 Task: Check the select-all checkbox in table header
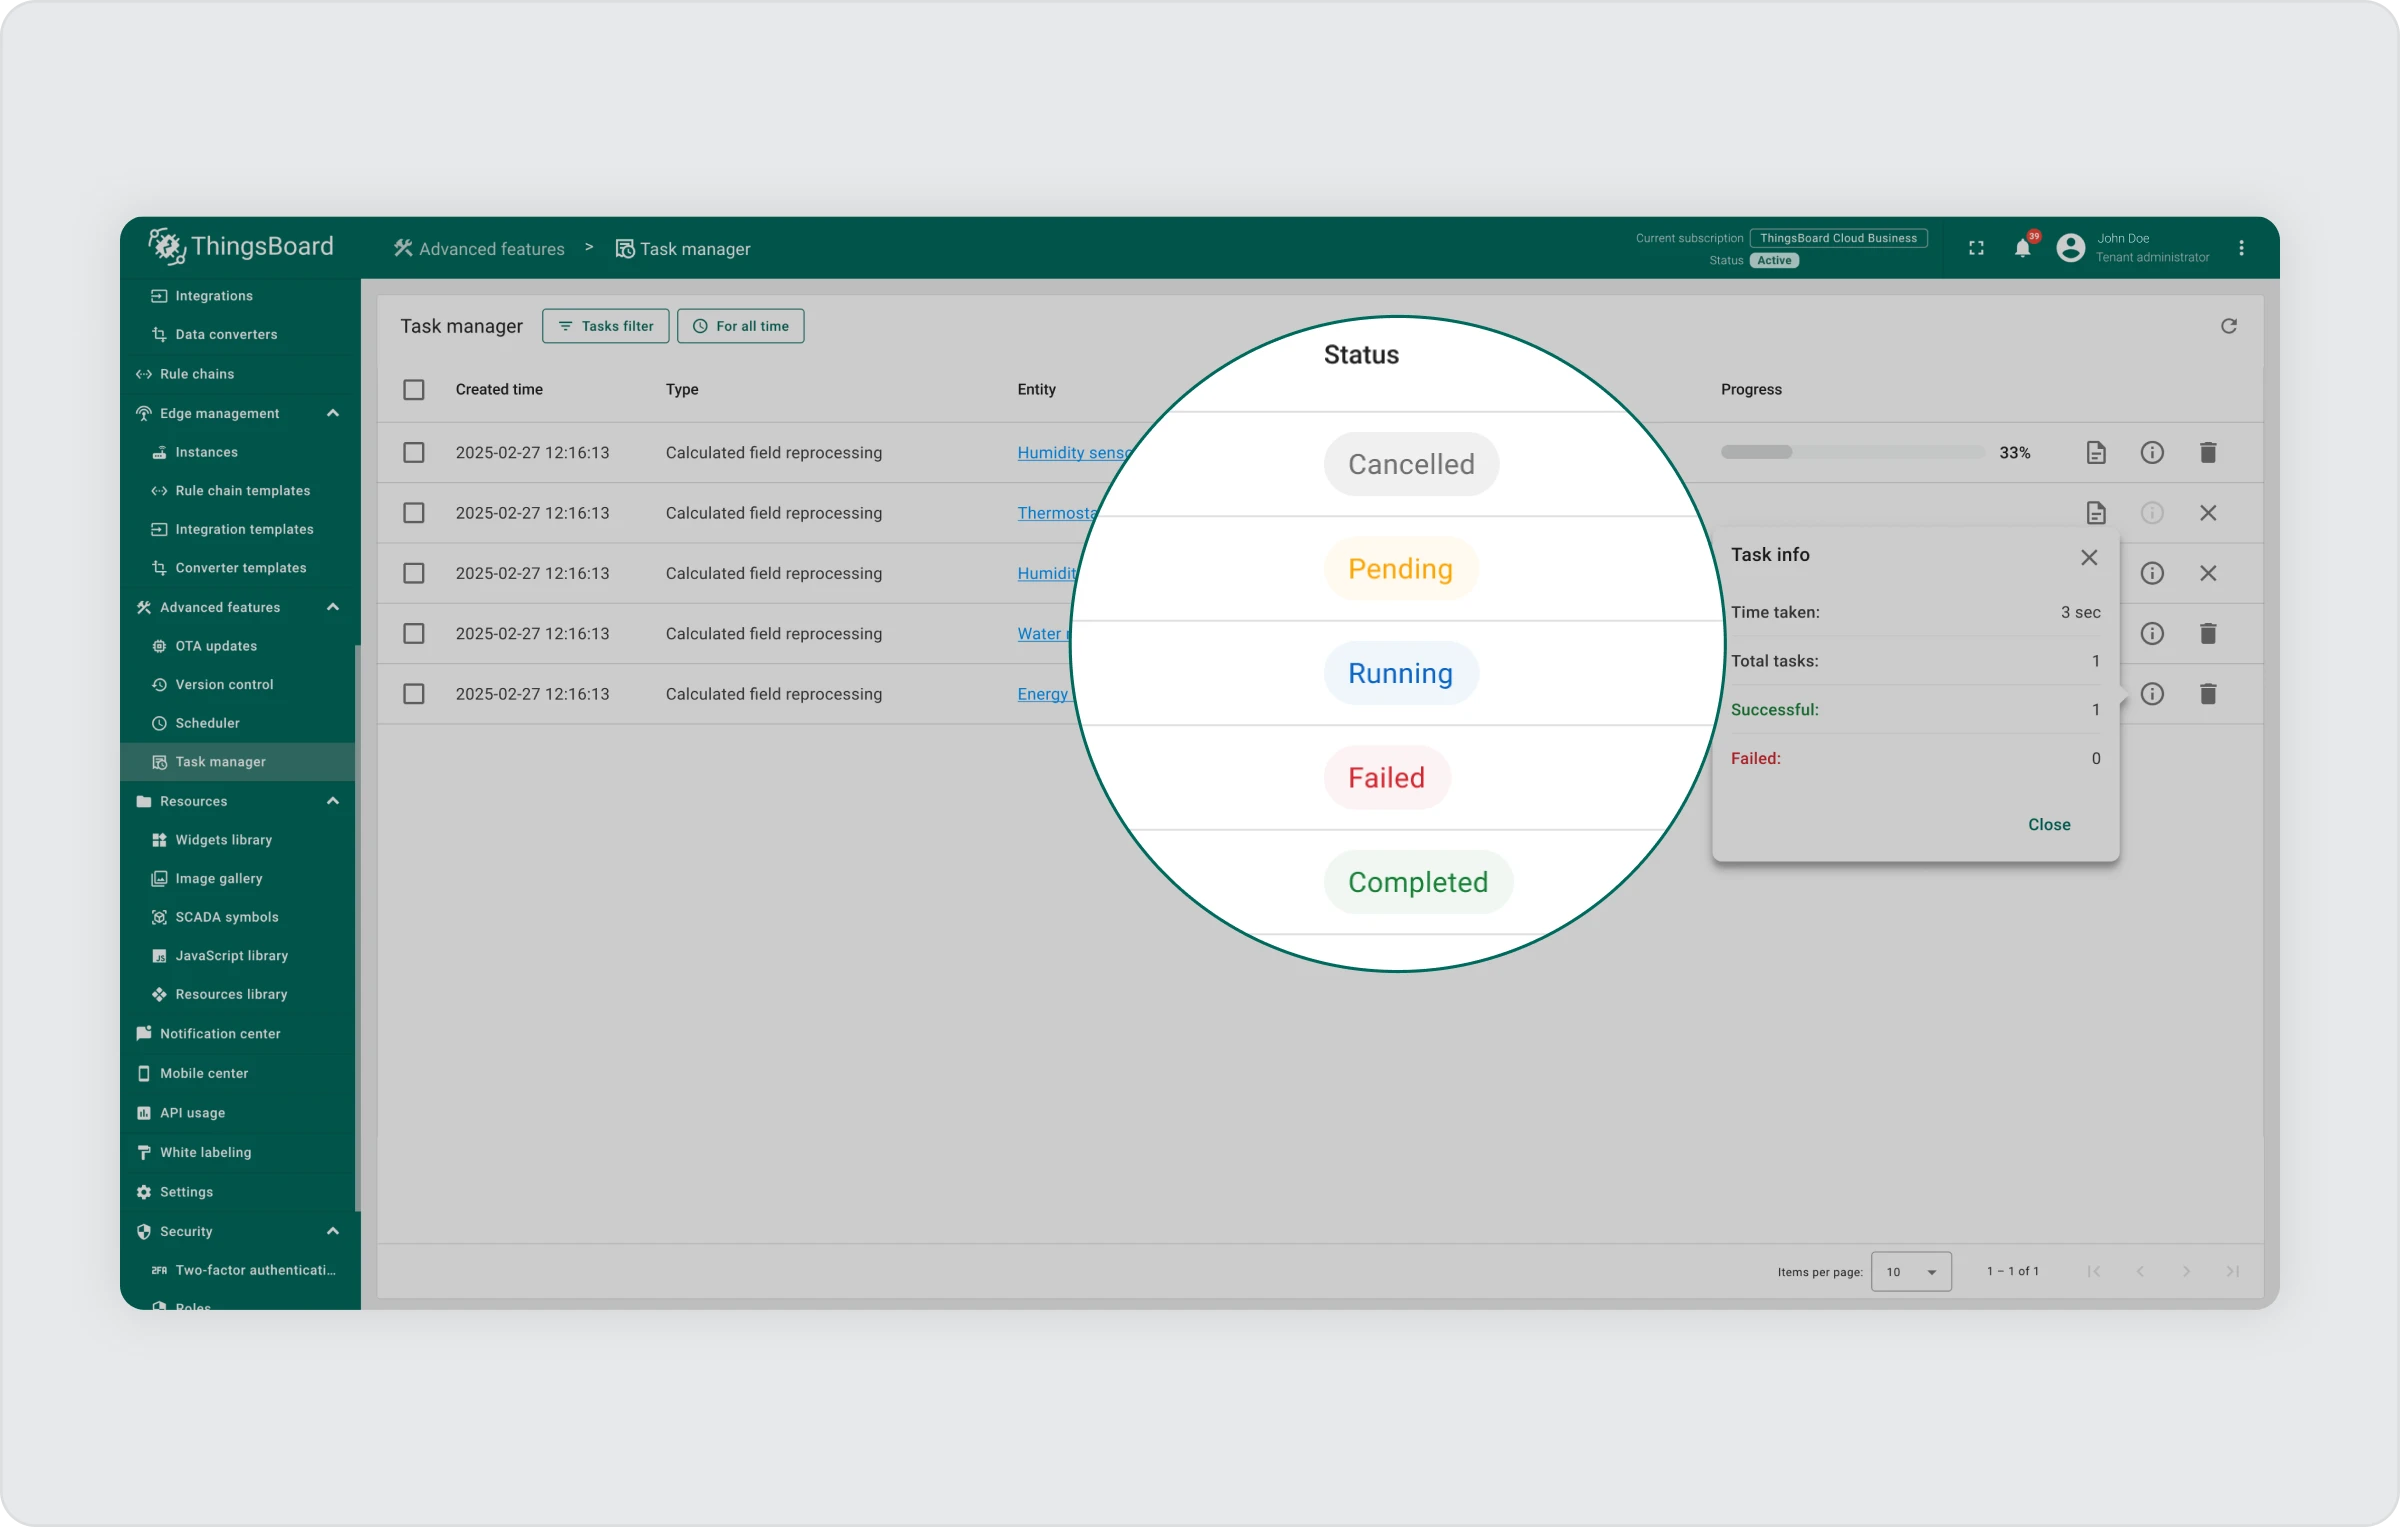click(414, 390)
